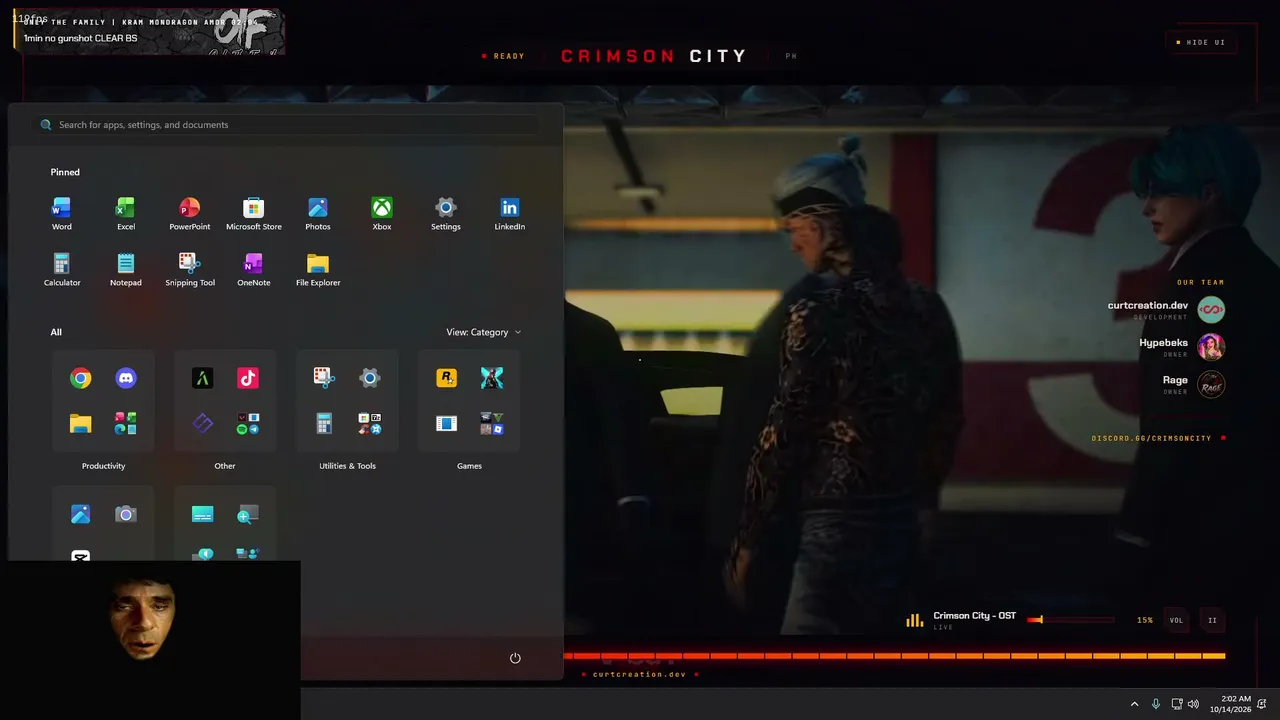Open the pinned File Explorer
Viewport: 1280px width, 720px height.
317,270
